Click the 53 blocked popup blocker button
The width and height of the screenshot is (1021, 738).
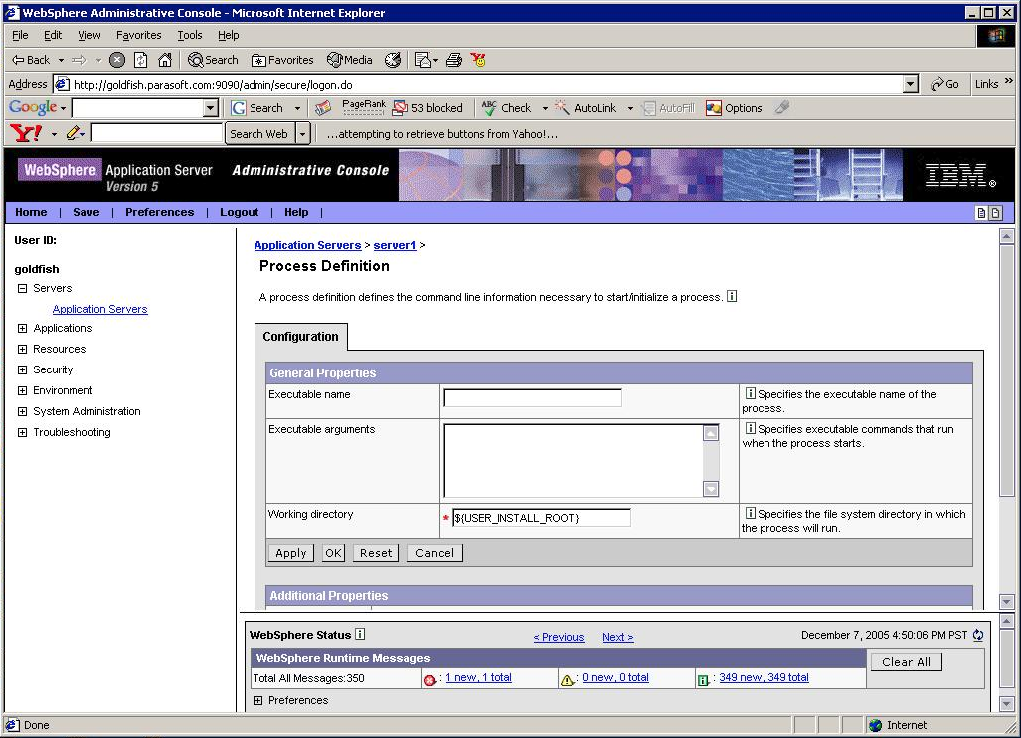(428, 107)
